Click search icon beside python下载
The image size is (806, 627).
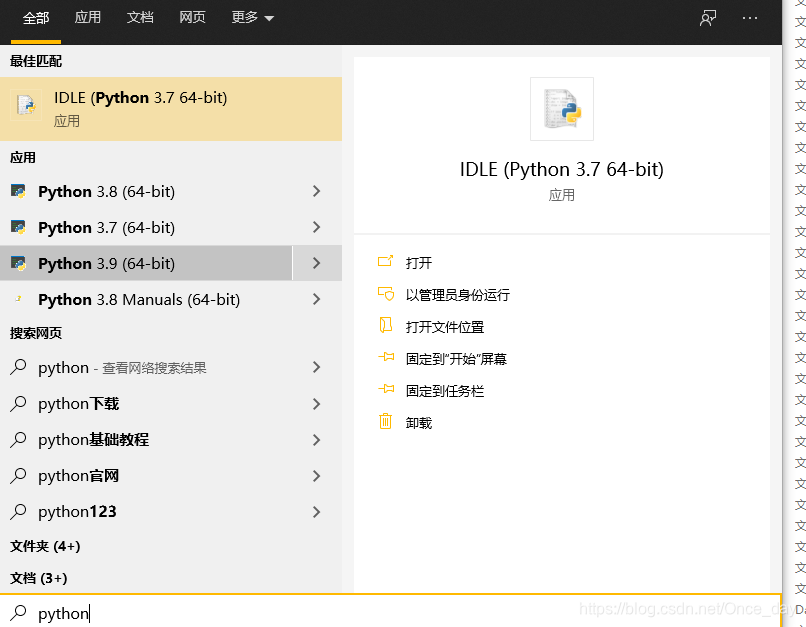tap(19, 403)
